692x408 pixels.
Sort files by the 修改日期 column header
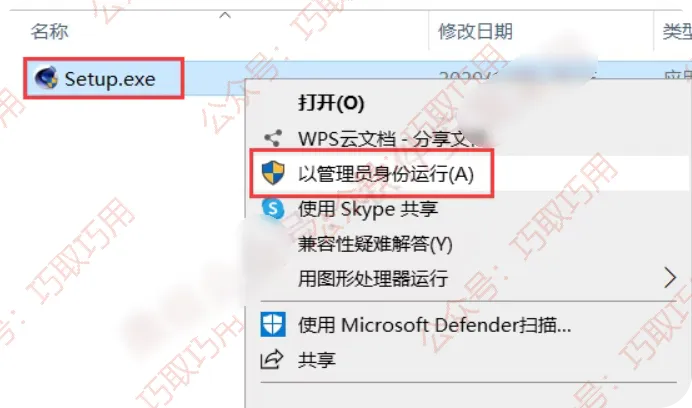475,31
